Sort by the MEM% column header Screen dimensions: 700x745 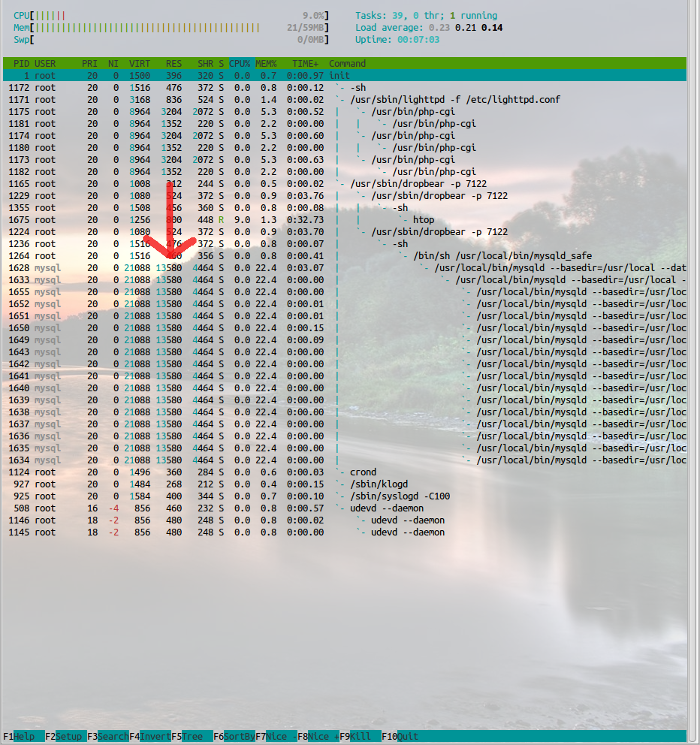coord(265,63)
